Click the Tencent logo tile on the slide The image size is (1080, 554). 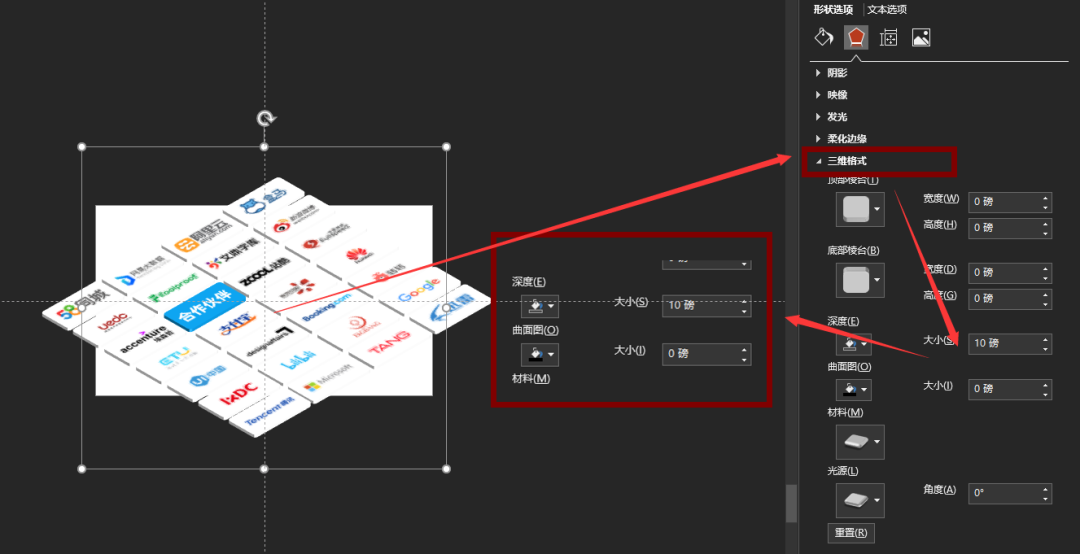(269, 411)
